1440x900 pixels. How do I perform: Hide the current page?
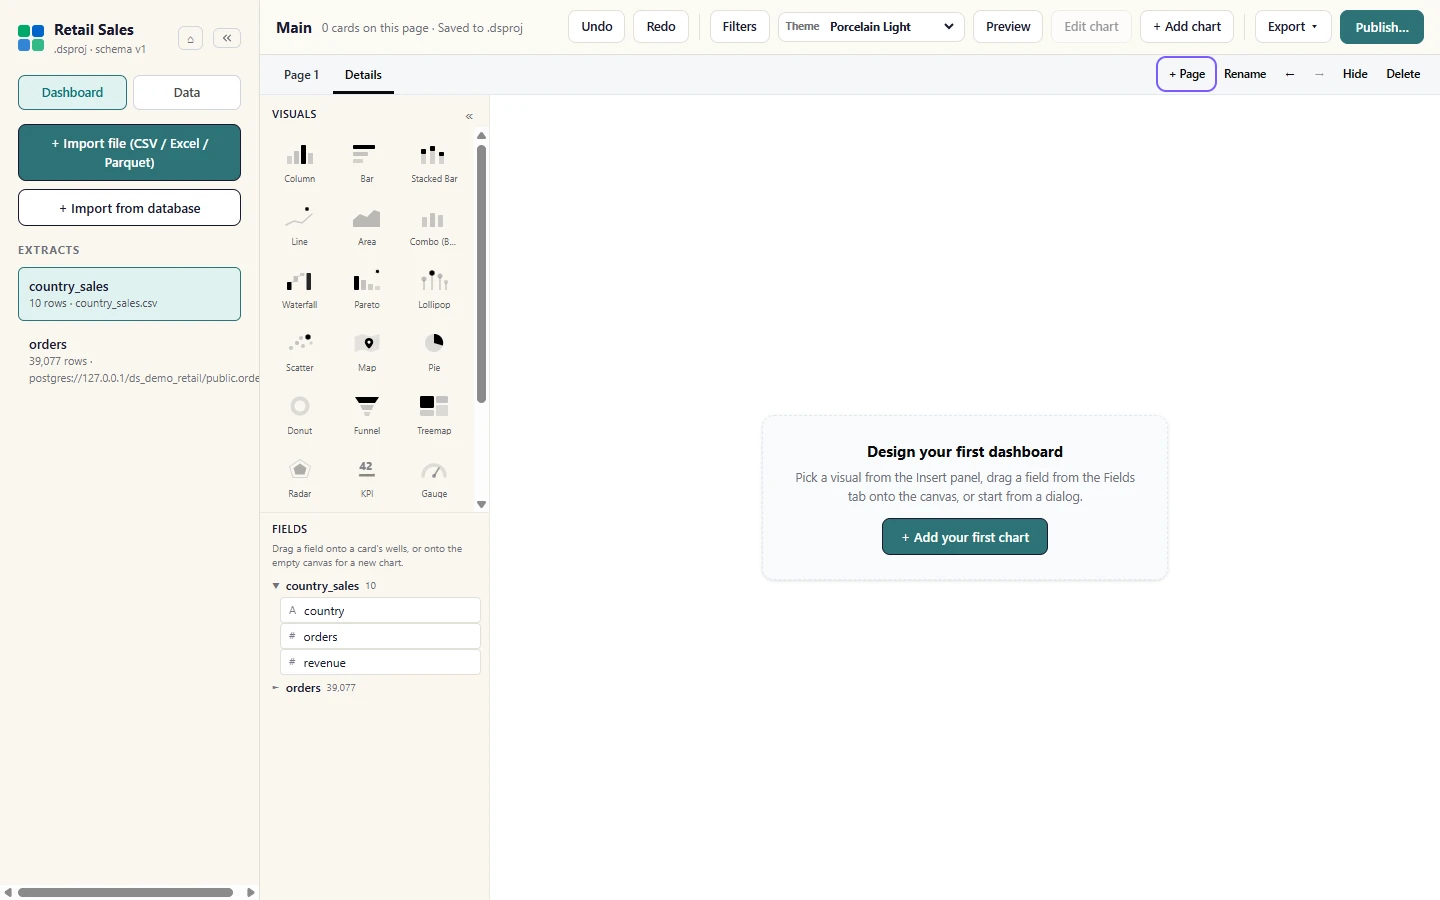[1355, 74]
